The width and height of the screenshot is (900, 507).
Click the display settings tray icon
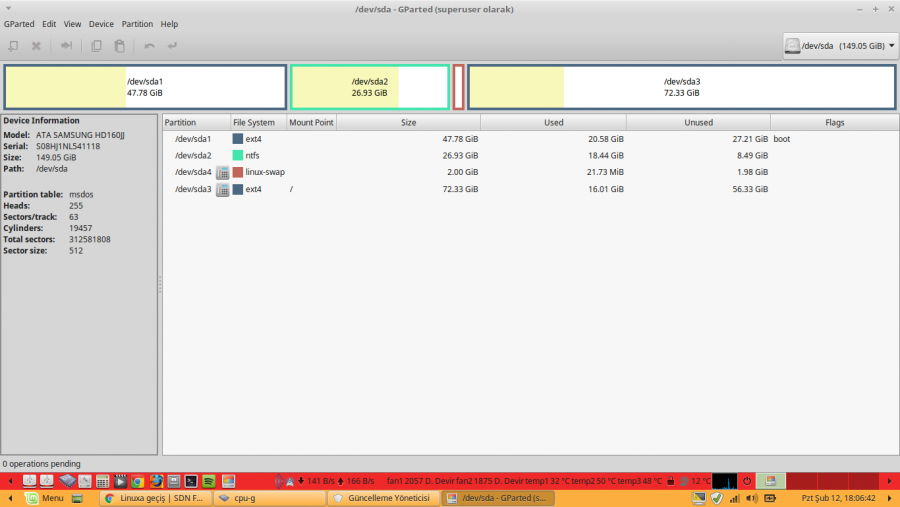(699, 498)
